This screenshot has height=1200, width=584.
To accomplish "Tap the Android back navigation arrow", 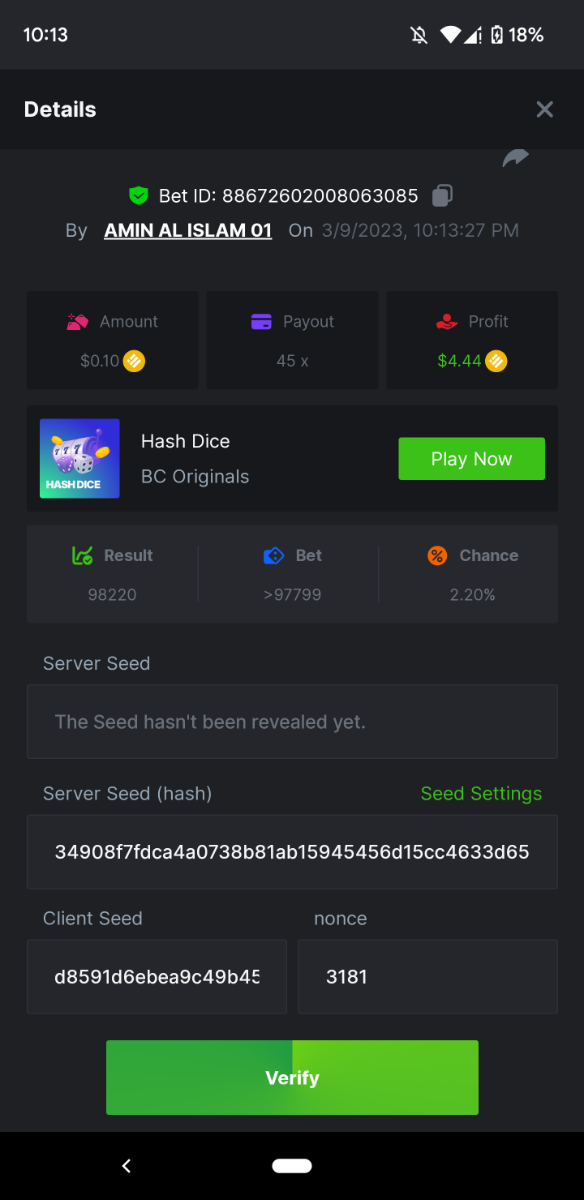I will pos(126,1166).
